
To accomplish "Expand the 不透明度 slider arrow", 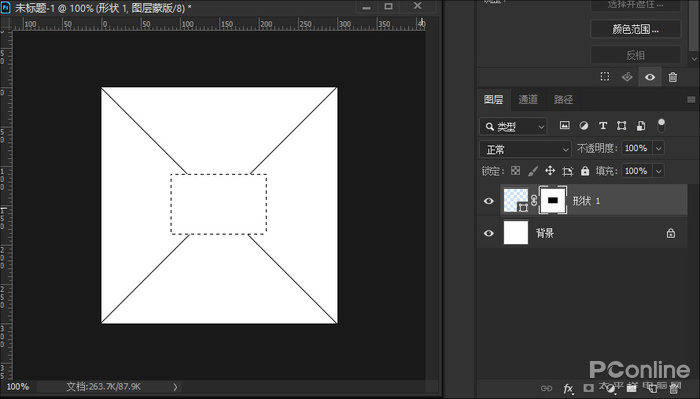I will click(x=658, y=148).
